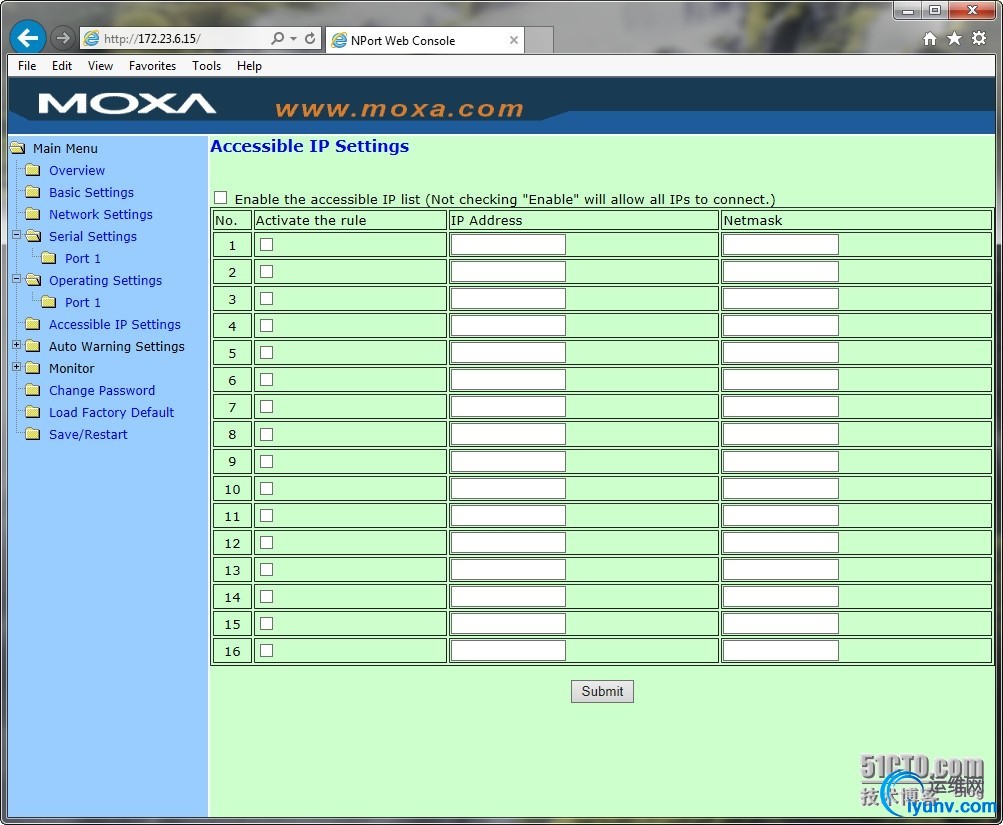Open favorites star icon

point(954,38)
